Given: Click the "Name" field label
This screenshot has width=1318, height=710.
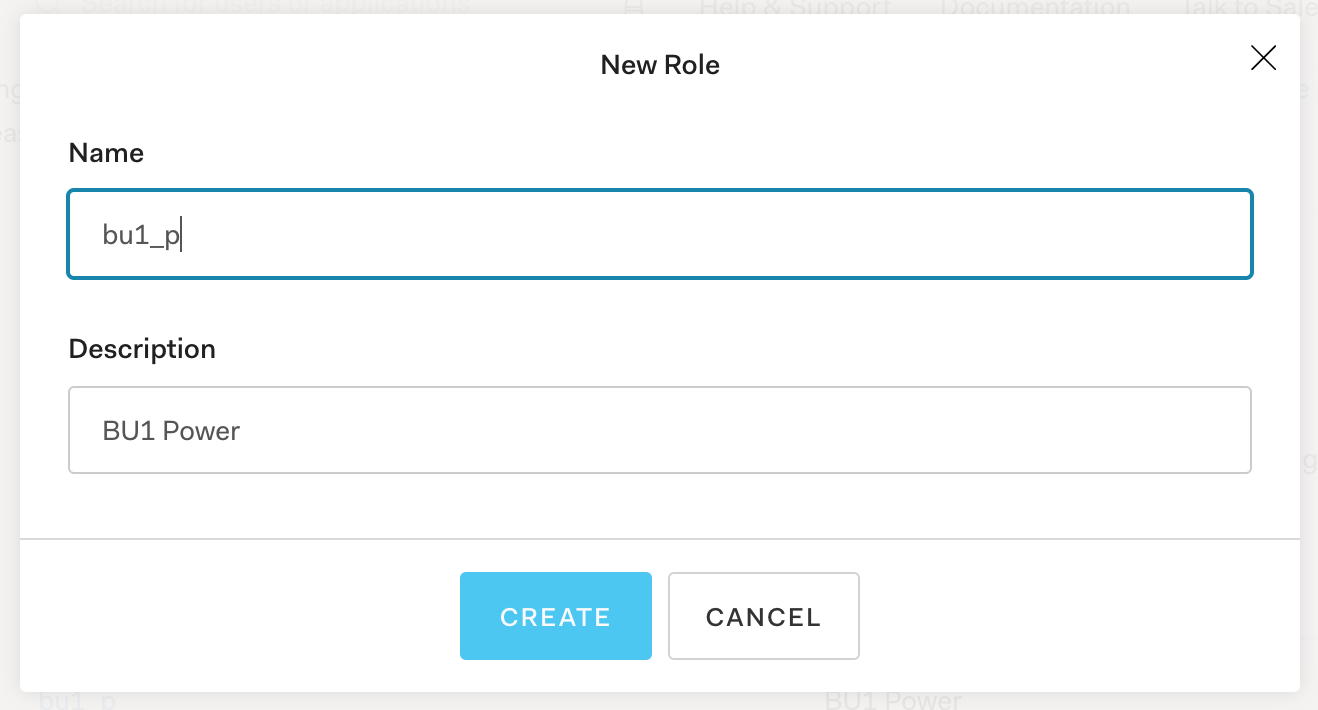Looking at the screenshot, I should pyautogui.click(x=106, y=153).
